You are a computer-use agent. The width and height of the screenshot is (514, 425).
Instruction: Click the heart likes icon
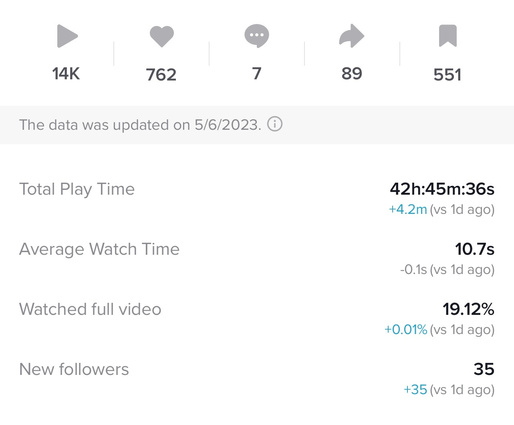coord(162,36)
